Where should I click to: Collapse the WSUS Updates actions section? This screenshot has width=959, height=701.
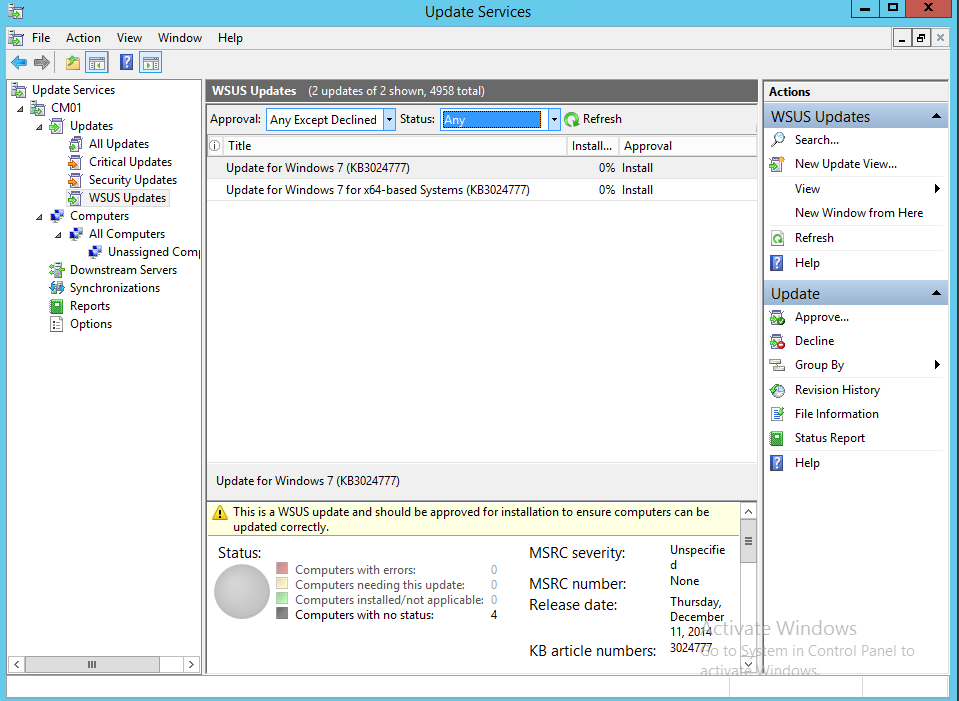(x=936, y=117)
